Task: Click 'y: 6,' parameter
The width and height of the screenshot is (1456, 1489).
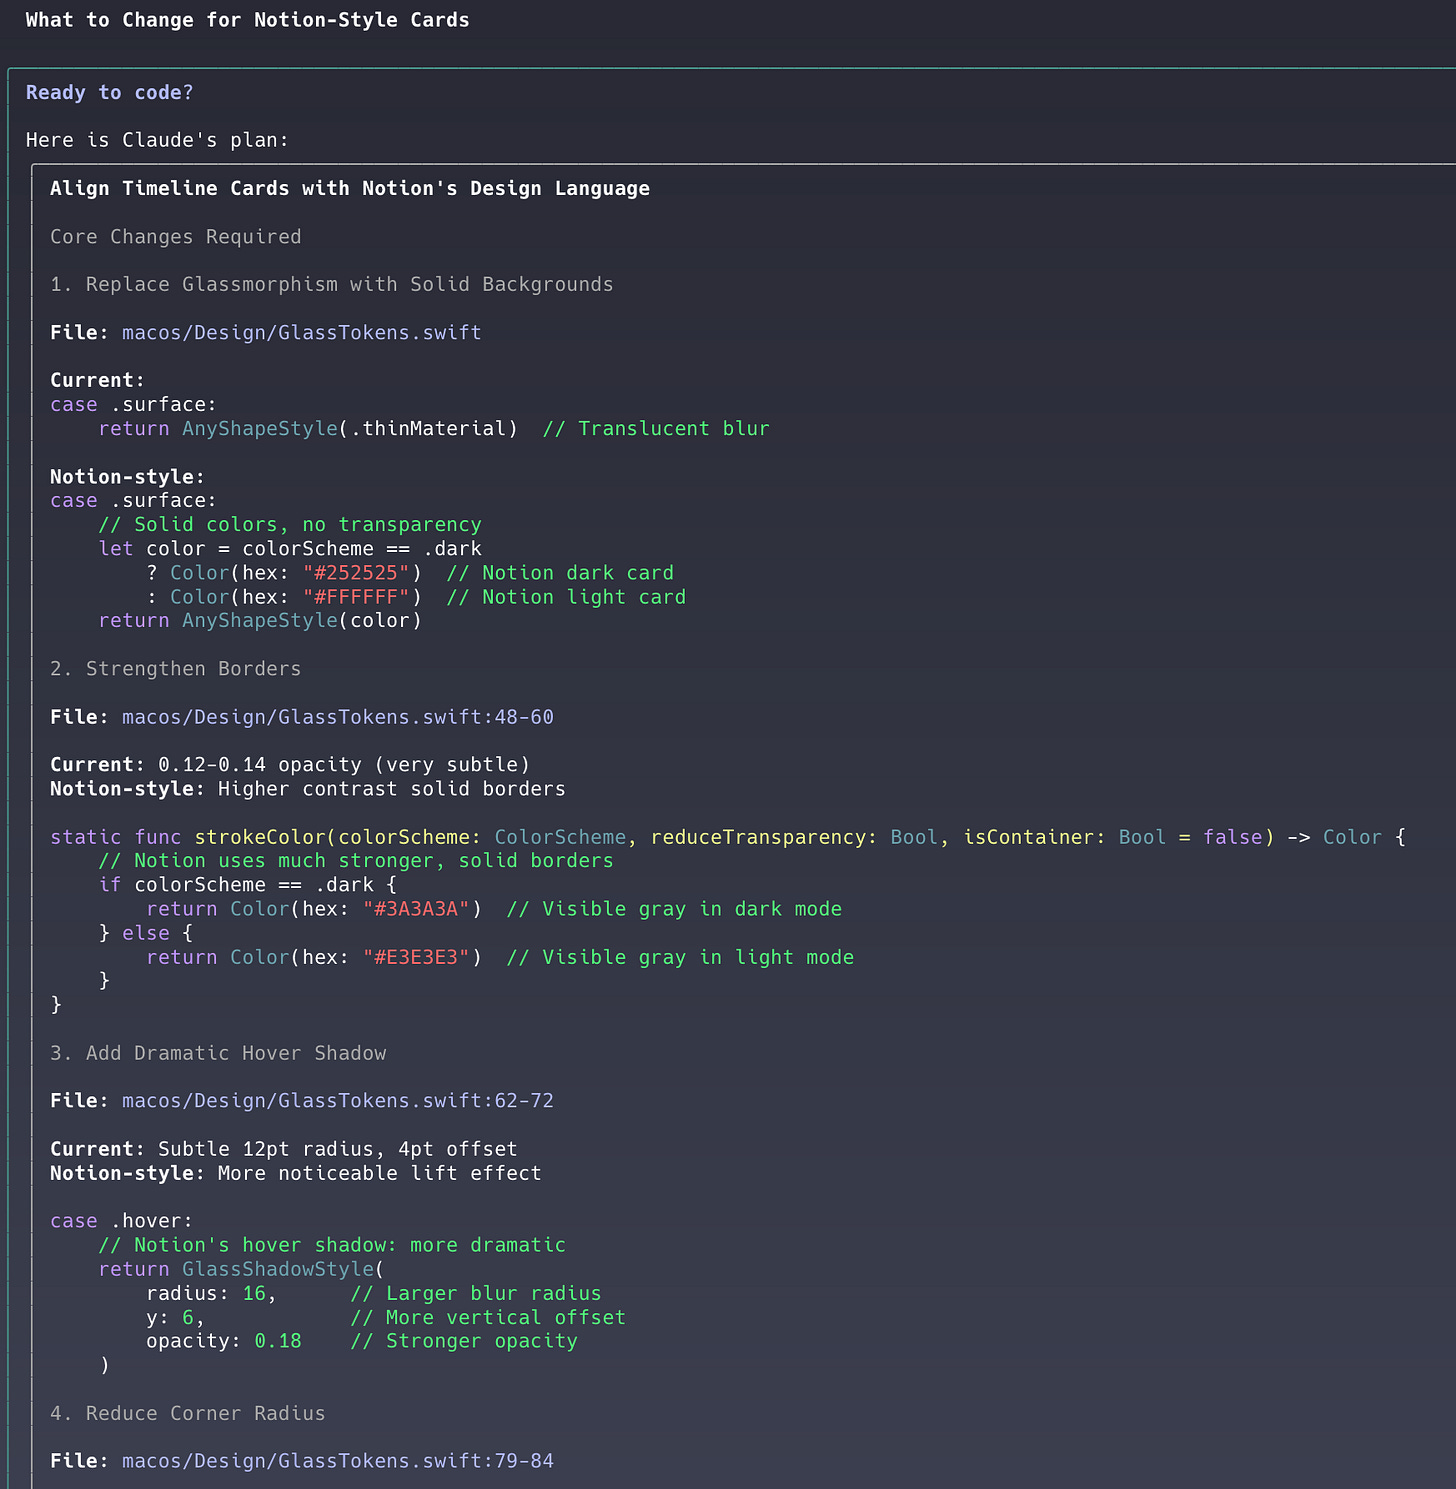Action: click(175, 1316)
